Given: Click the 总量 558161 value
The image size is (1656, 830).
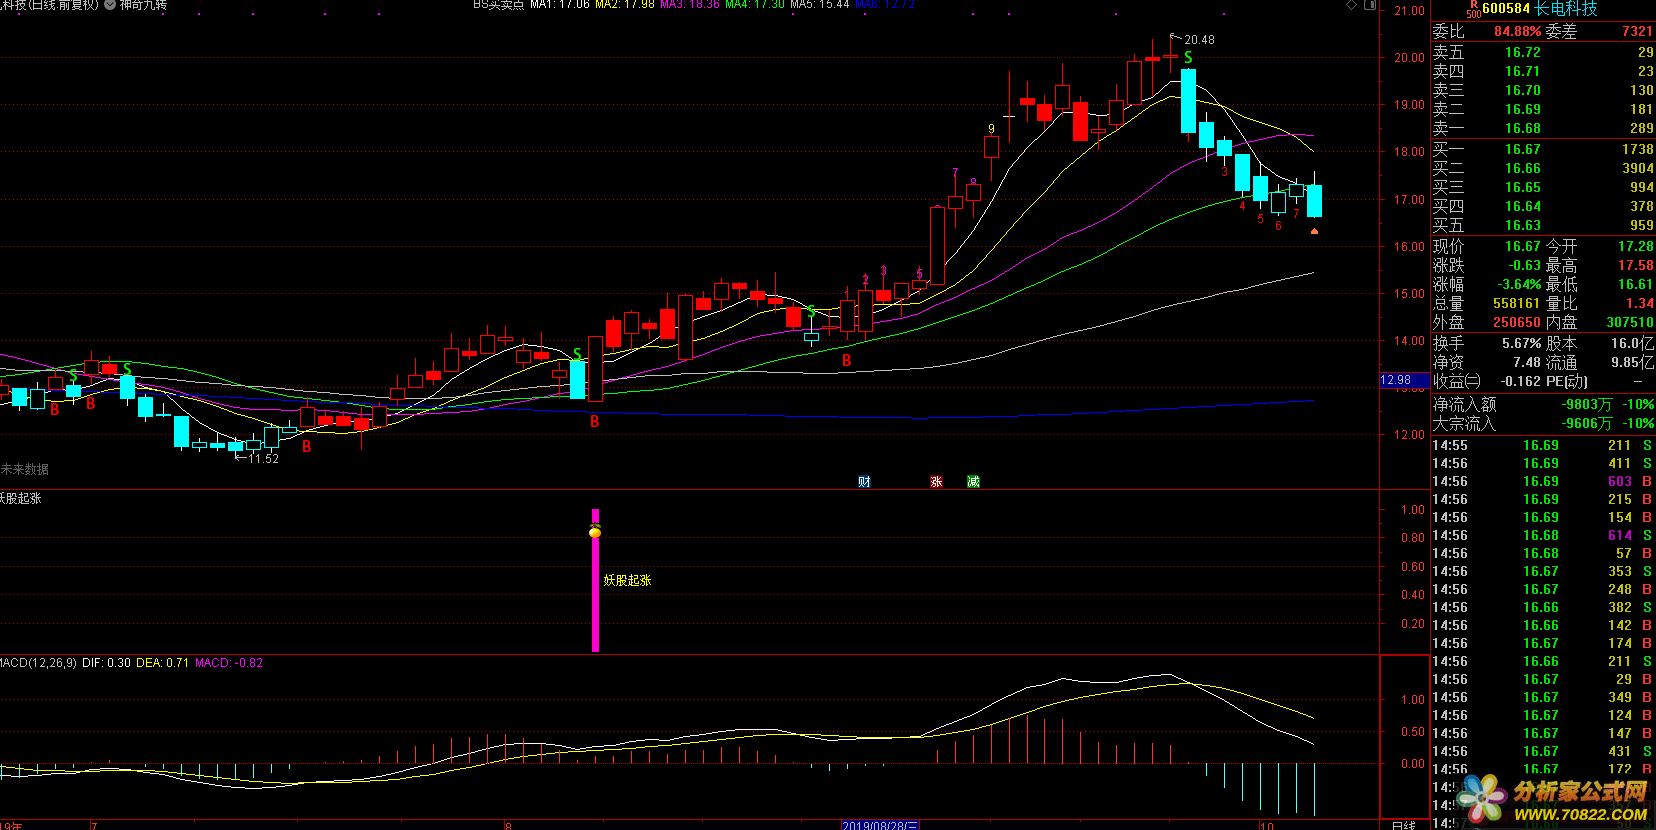Looking at the screenshot, I should point(1517,303).
